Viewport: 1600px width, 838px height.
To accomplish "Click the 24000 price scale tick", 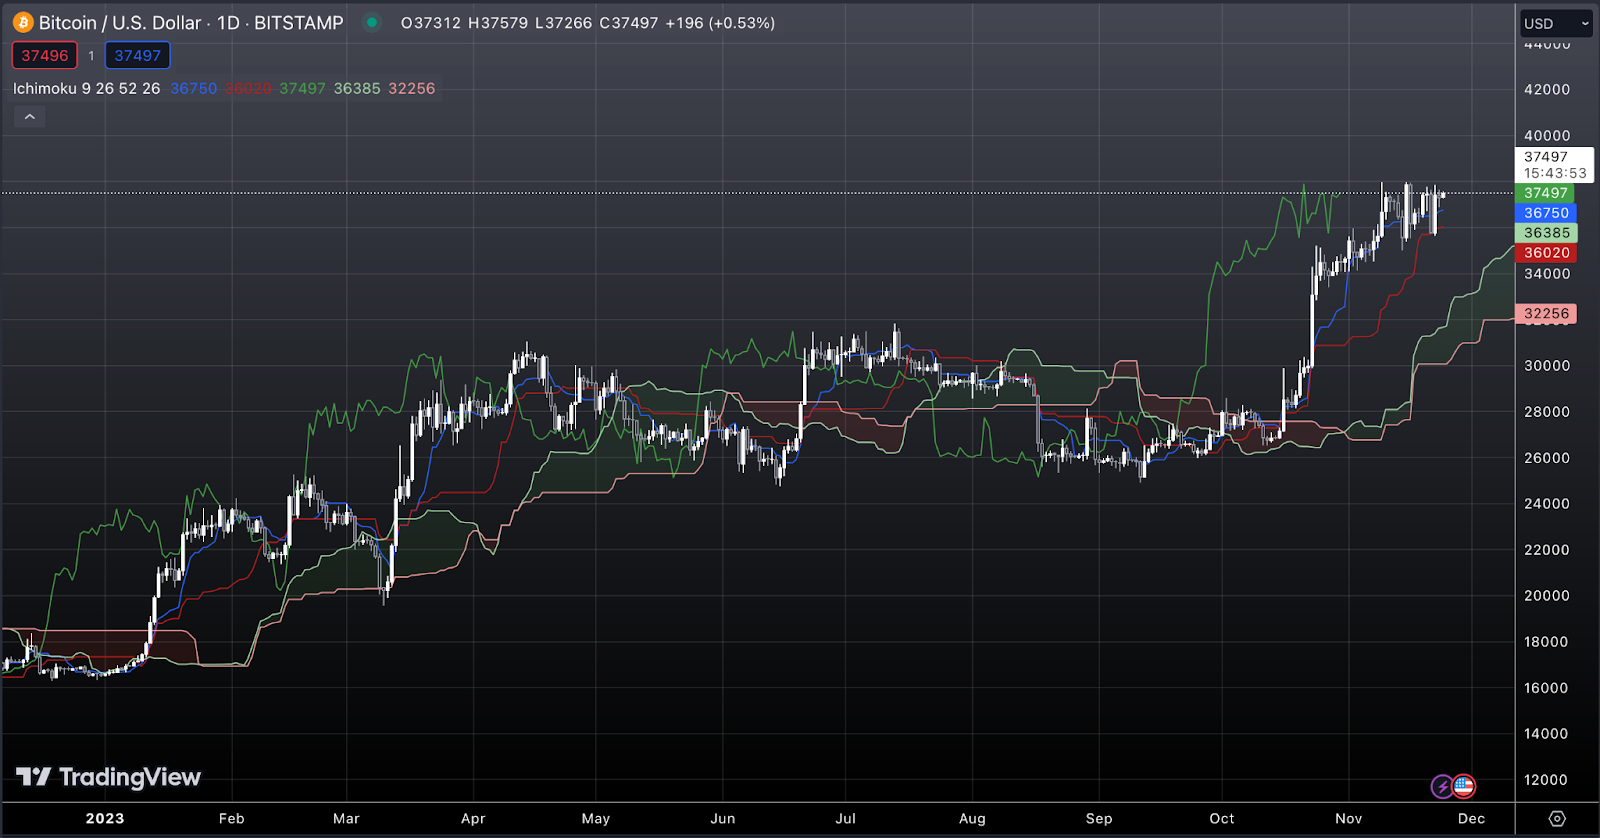I will point(1547,503).
